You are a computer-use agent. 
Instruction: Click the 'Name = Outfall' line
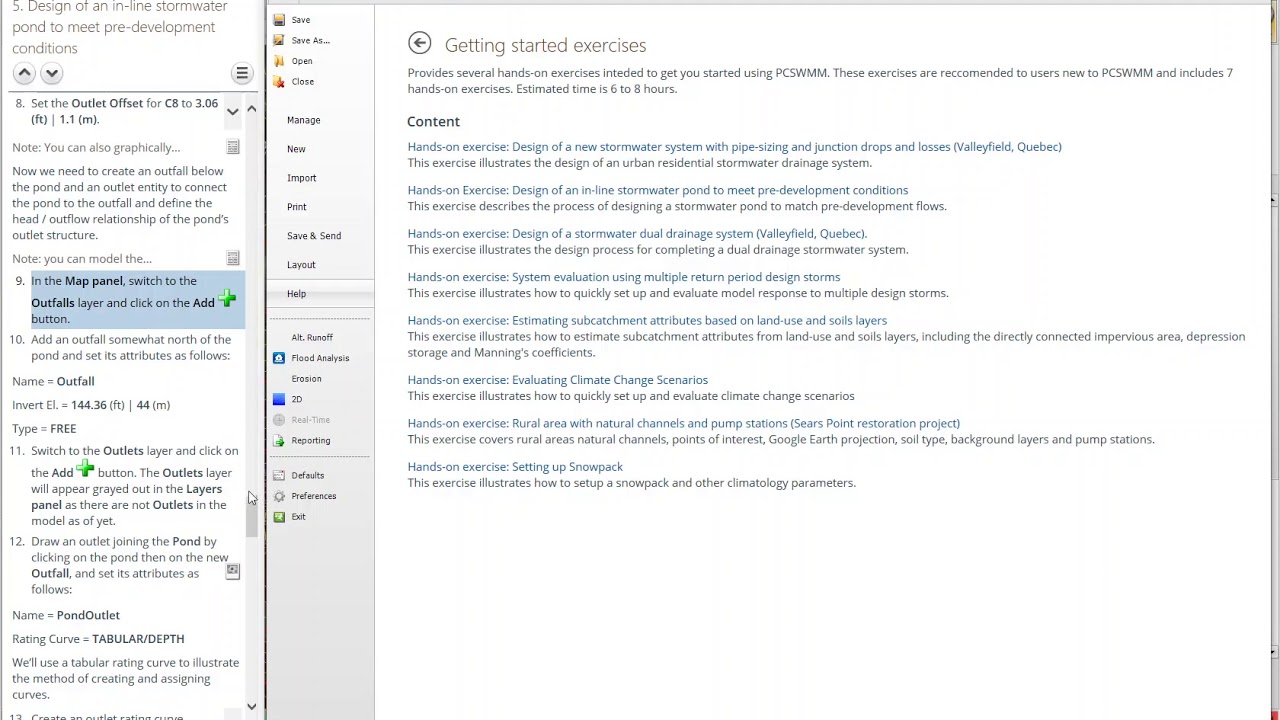[x=53, y=381]
